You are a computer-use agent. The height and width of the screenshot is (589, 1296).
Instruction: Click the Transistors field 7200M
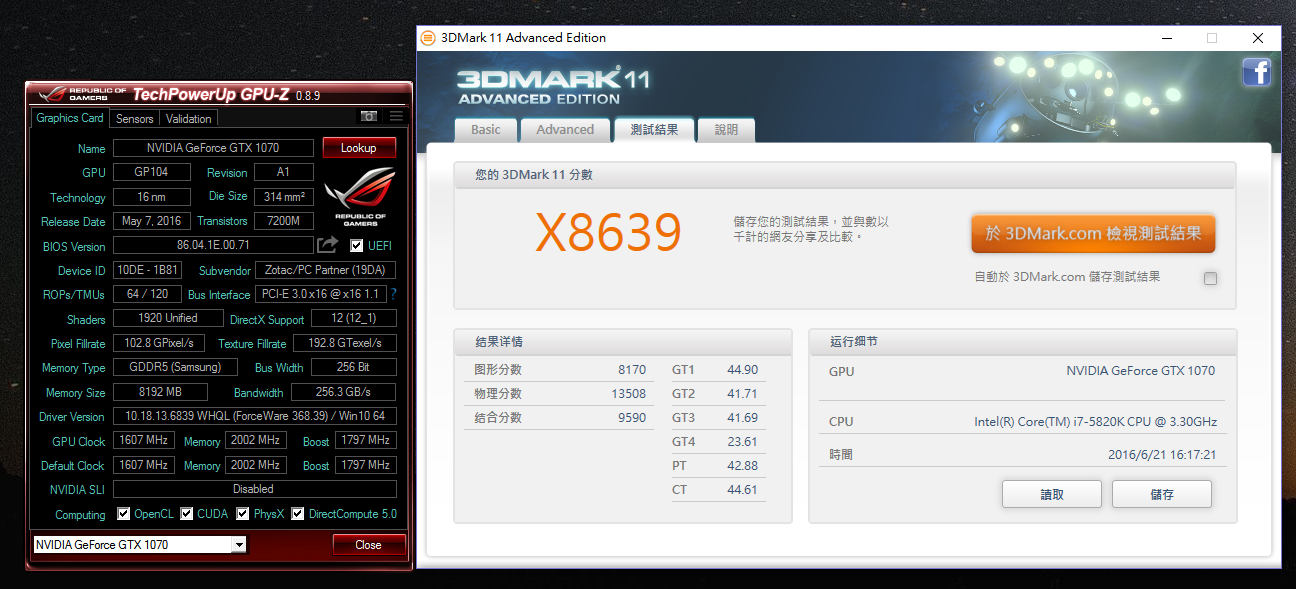tap(284, 221)
